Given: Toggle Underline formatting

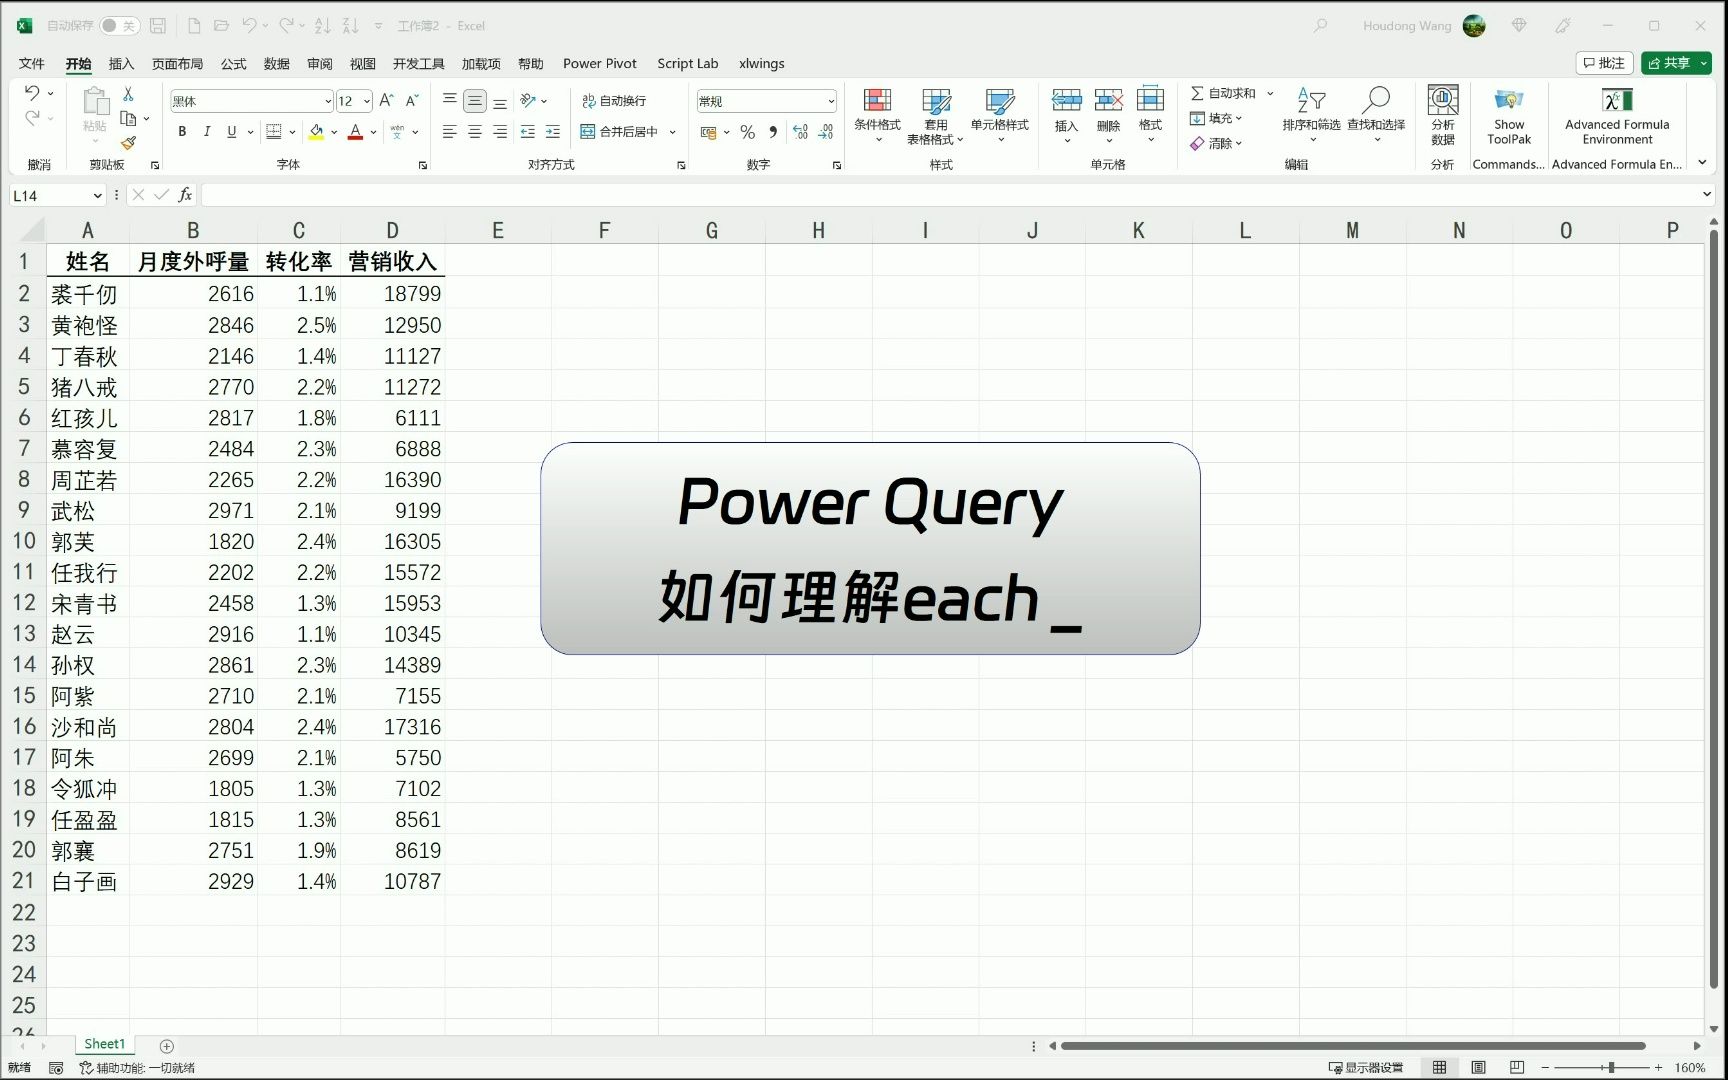Looking at the screenshot, I should pyautogui.click(x=232, y=131).
